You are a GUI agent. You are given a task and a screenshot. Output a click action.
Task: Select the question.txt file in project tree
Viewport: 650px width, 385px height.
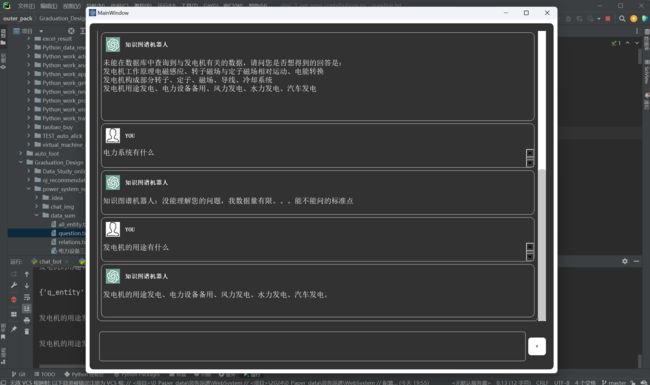(x=68, y=233)
